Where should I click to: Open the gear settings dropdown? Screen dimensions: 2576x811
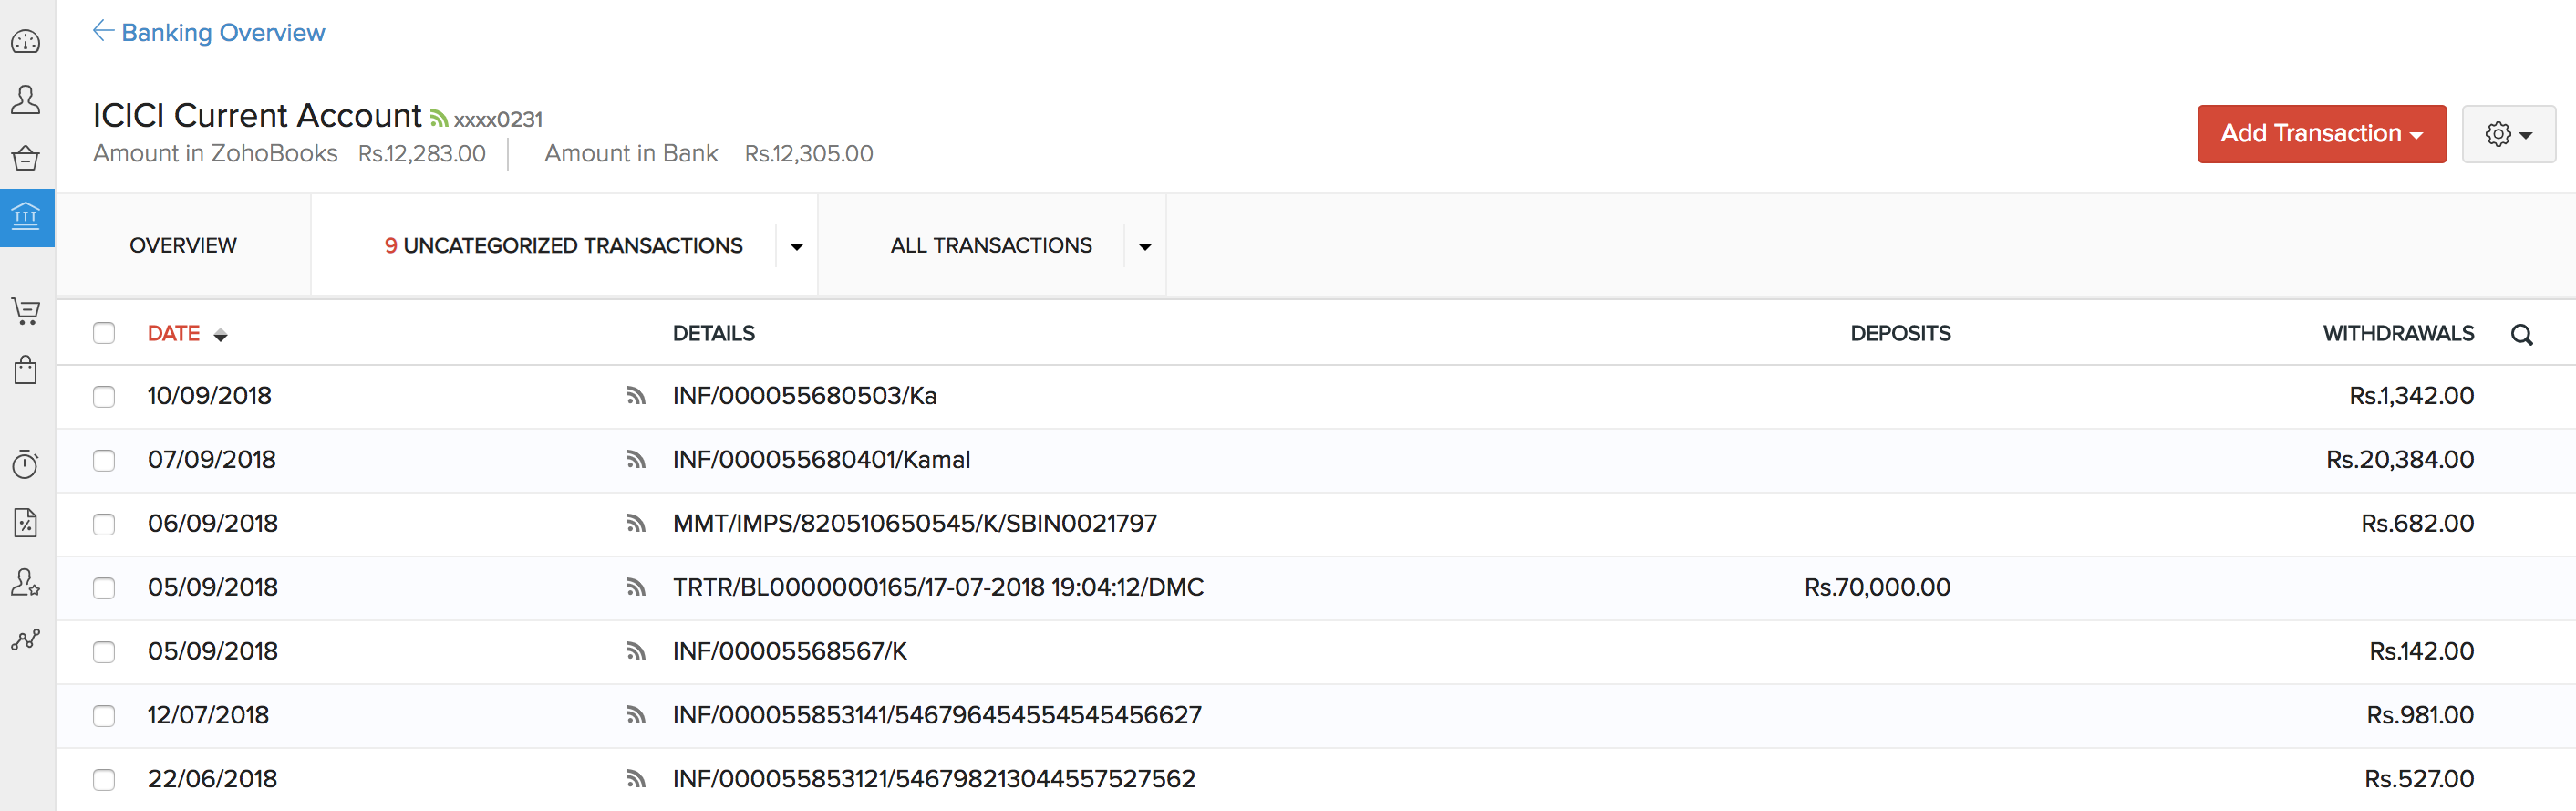coord(2508,134)
